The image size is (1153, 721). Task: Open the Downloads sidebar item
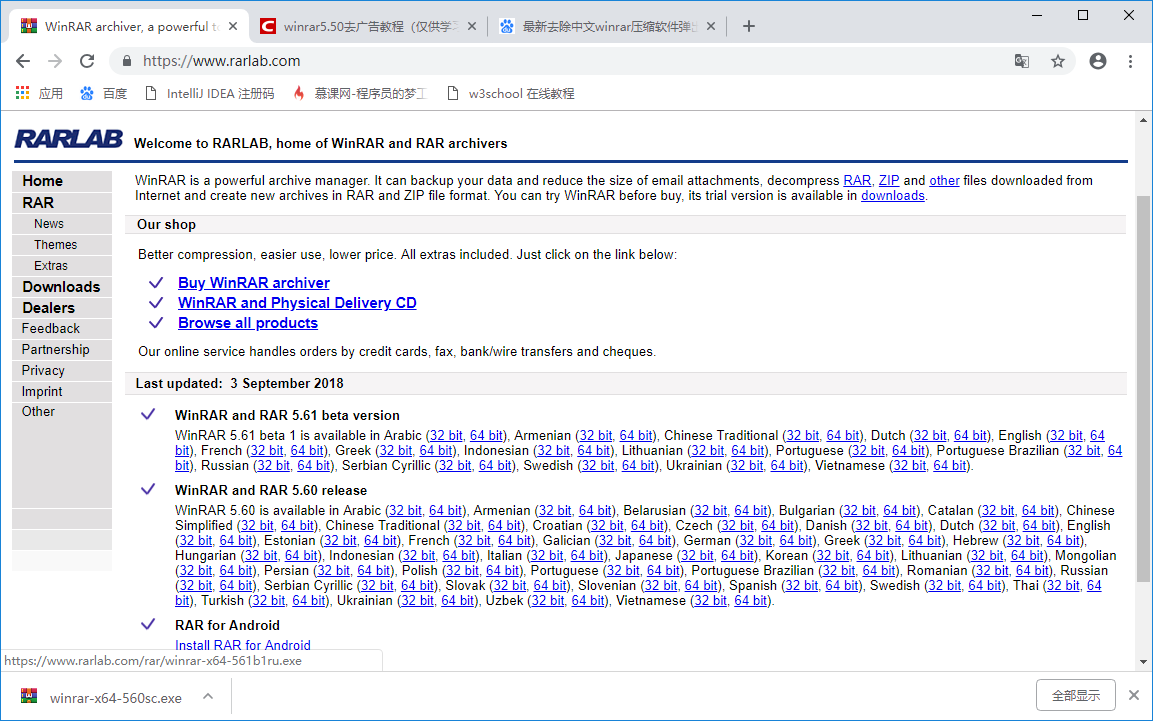(61, 287)
